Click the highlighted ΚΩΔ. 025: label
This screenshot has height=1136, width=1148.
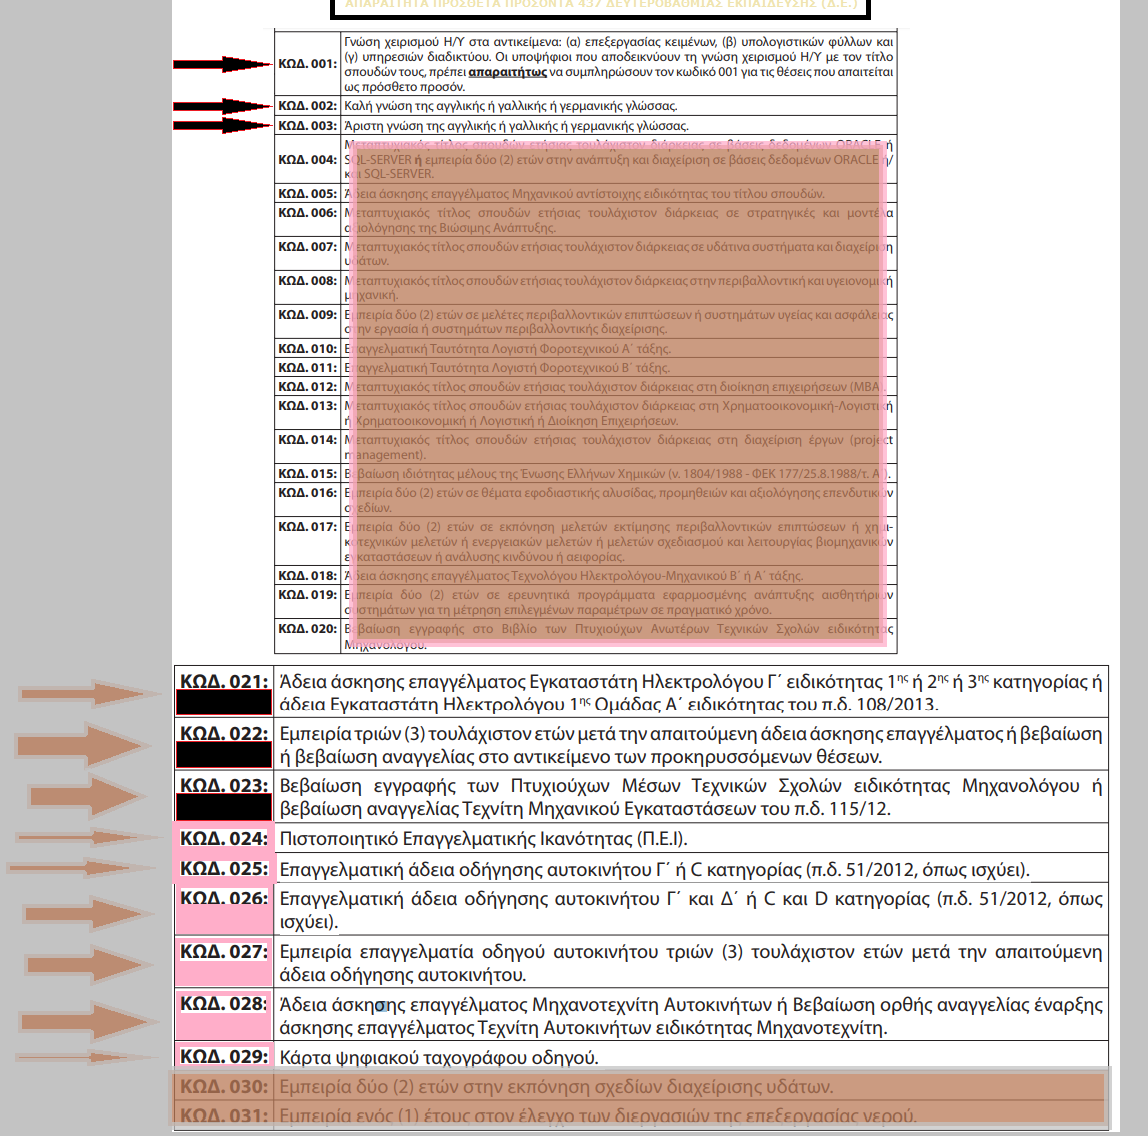click(225, 868)
